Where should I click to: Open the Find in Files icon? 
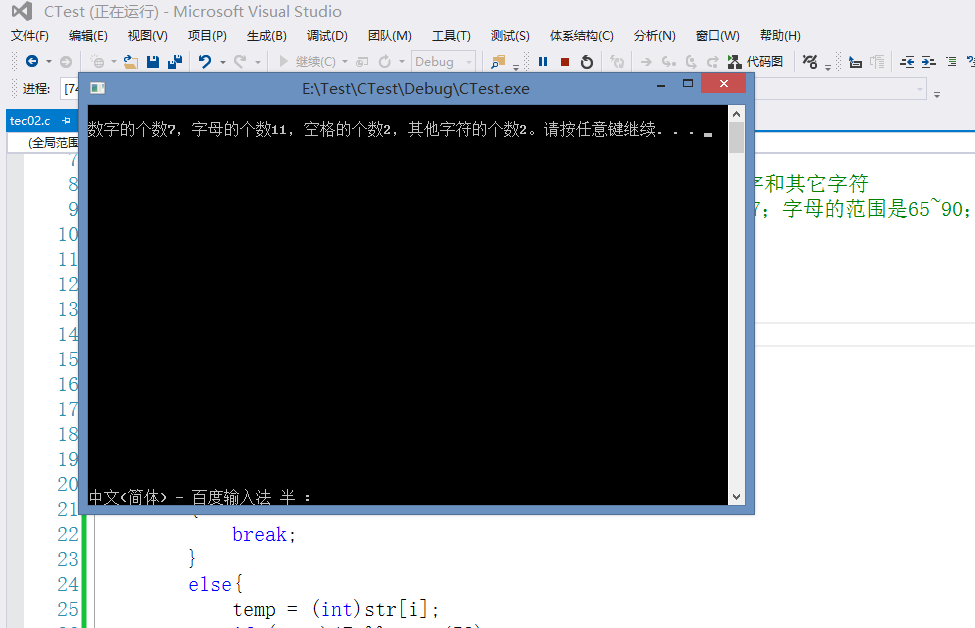[498, 62]
